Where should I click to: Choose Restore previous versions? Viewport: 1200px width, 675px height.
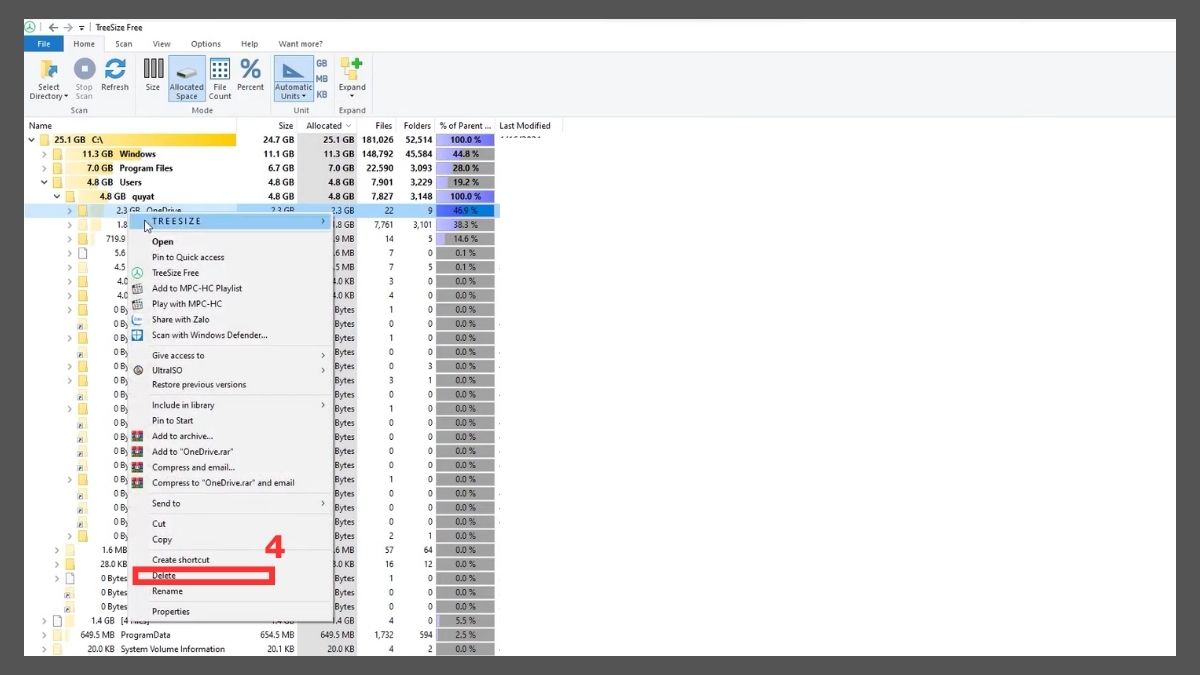230,384
